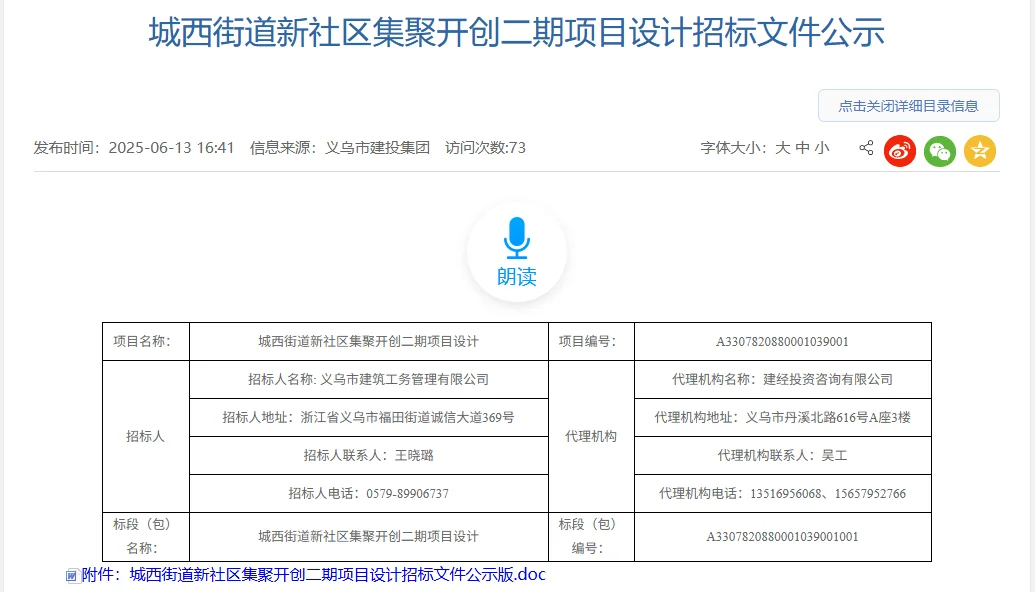
Task: Click 代理机构电话 13516956068 cell
Action: (783, 494)
